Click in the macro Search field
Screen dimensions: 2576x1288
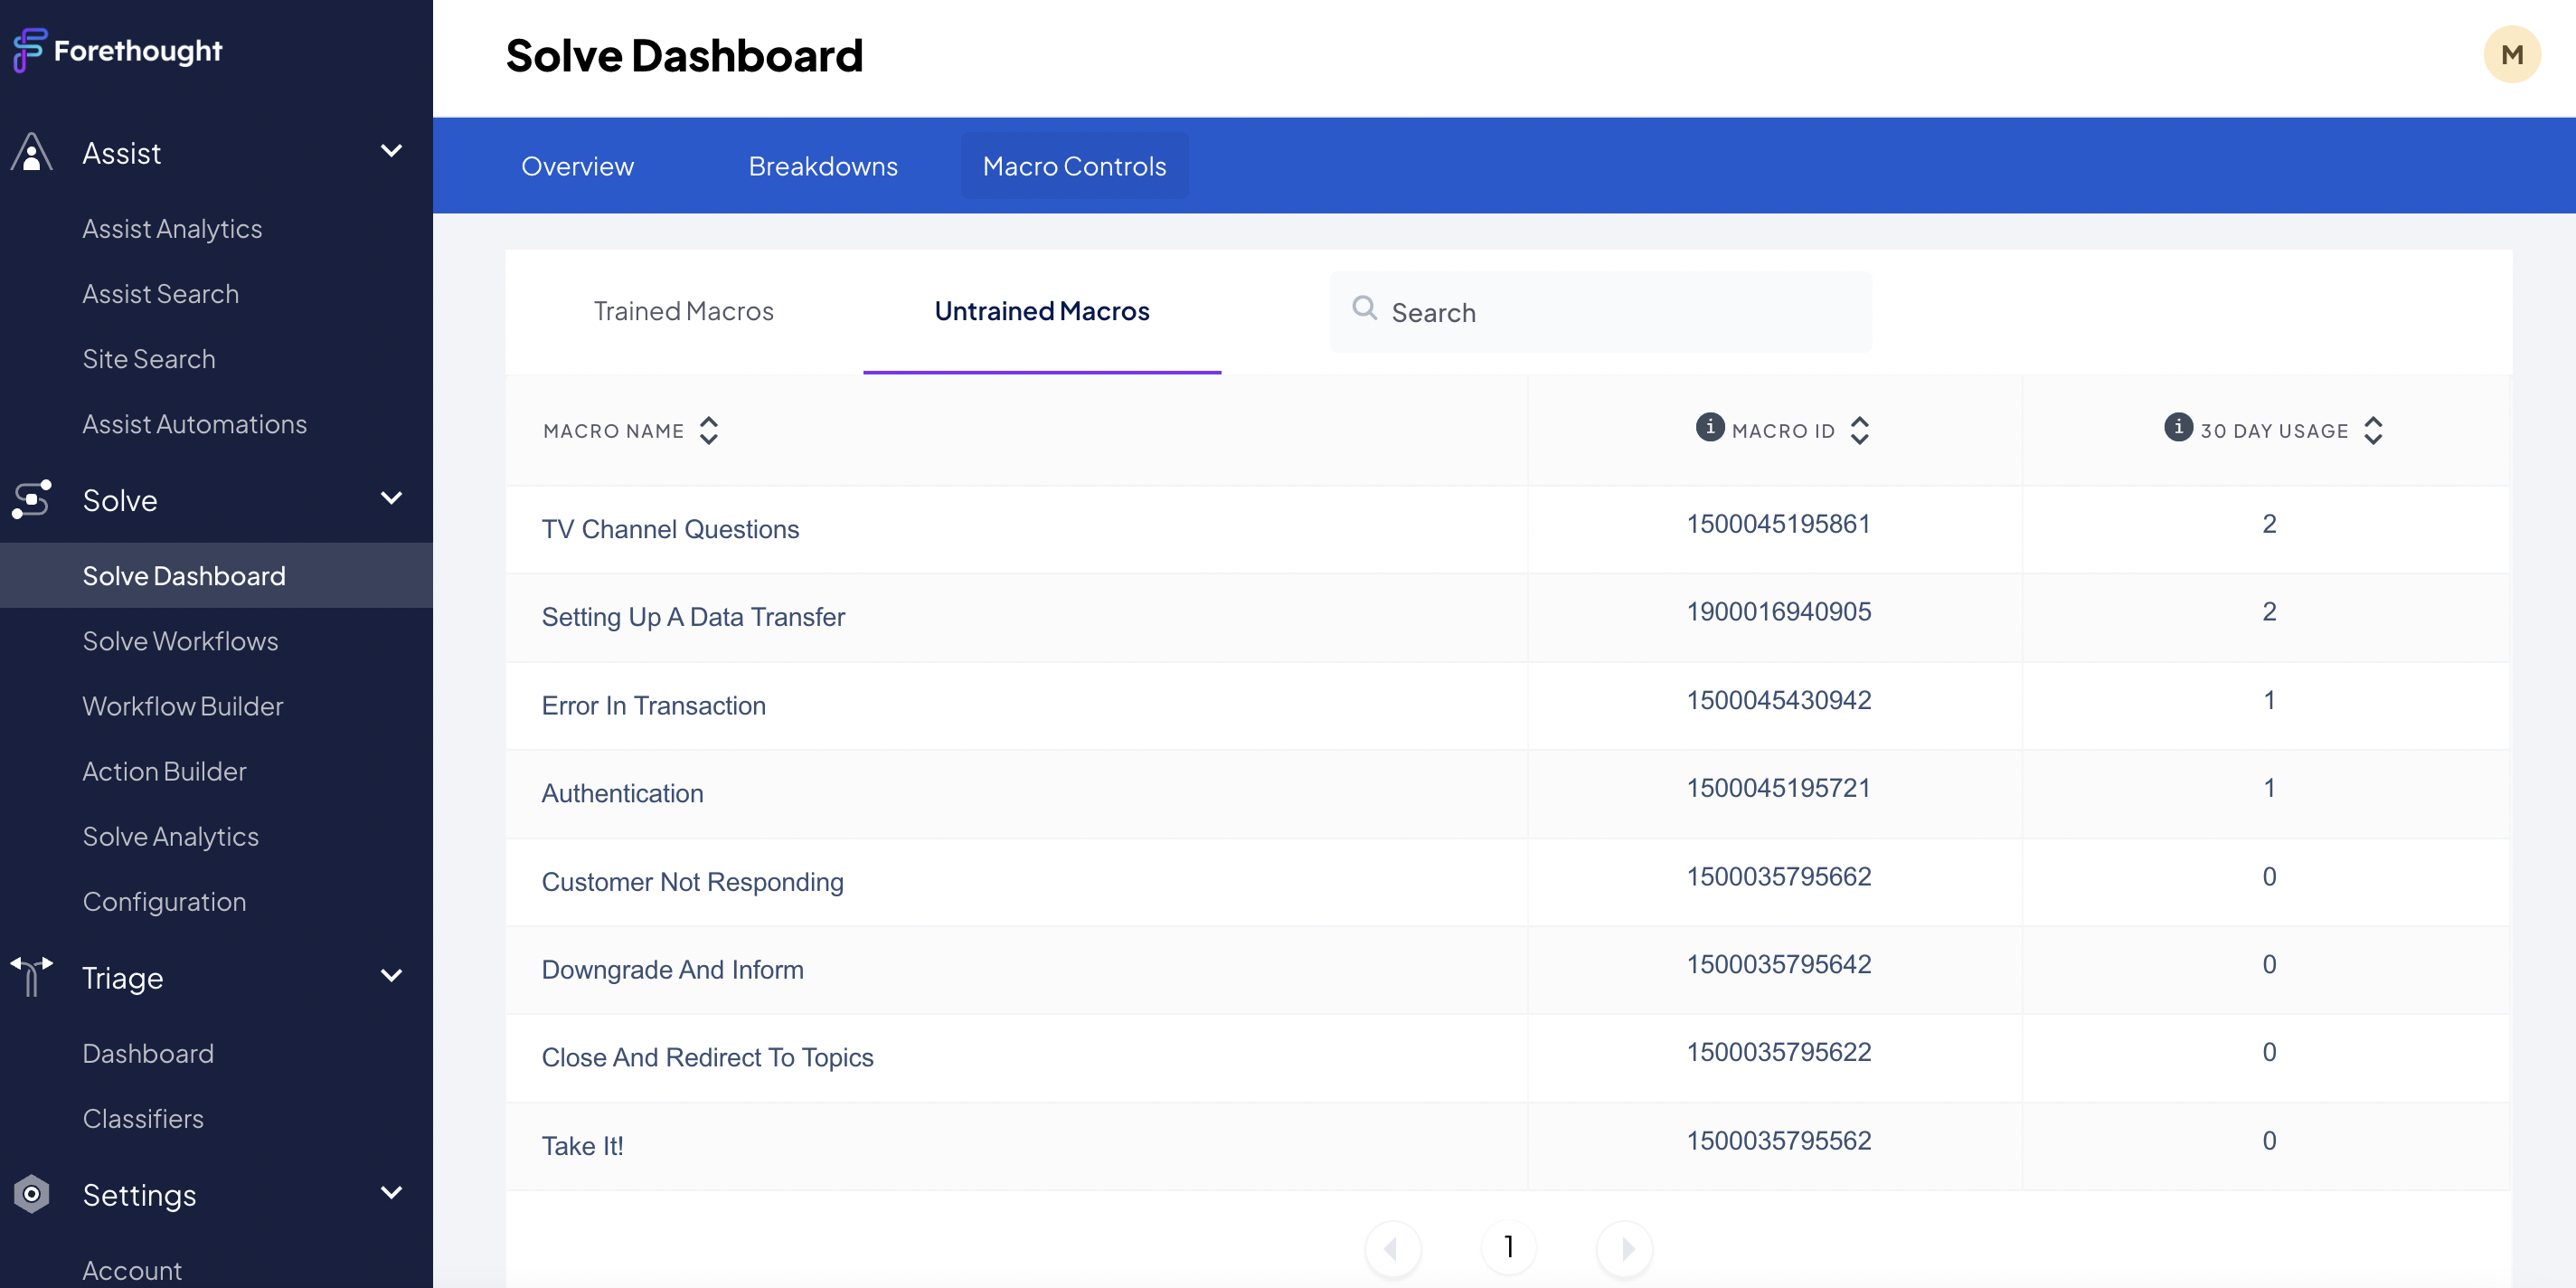(1600, 311)
